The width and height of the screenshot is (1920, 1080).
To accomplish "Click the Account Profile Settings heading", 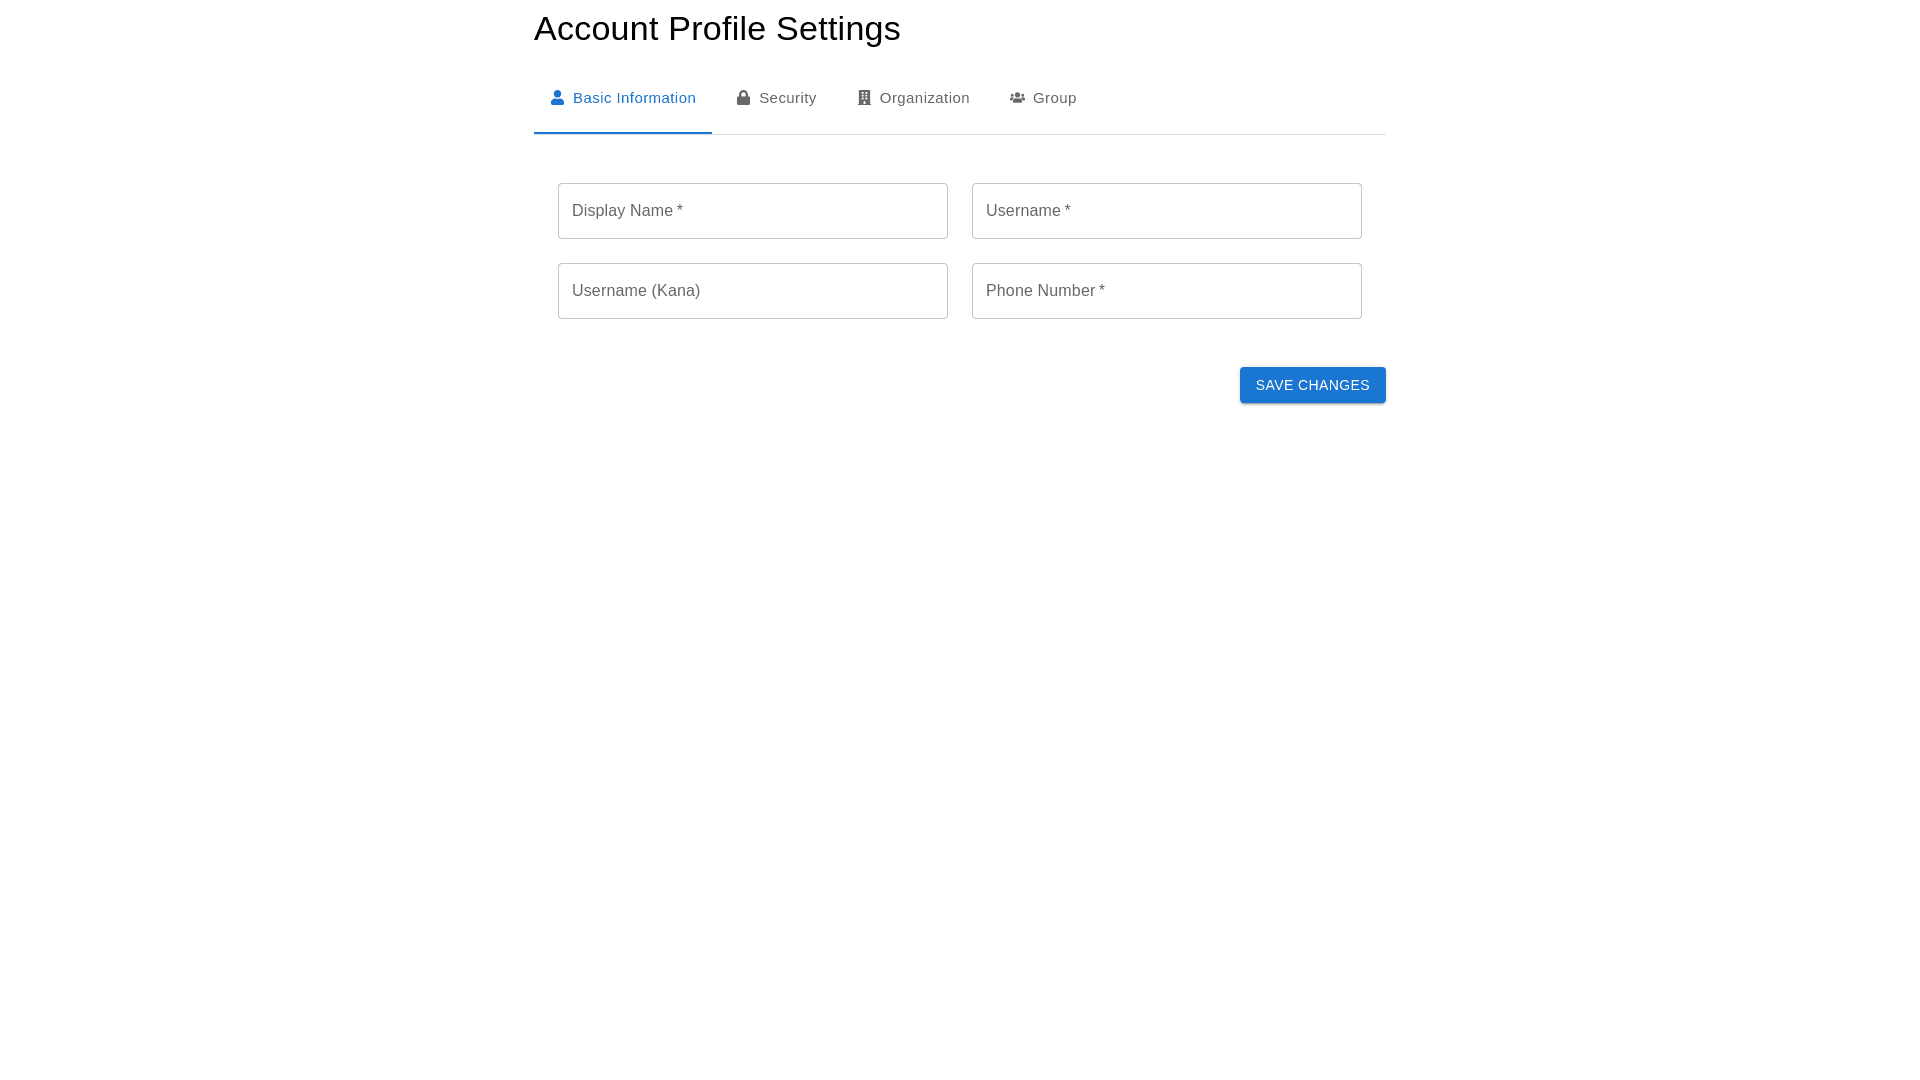I will (717, 29).
